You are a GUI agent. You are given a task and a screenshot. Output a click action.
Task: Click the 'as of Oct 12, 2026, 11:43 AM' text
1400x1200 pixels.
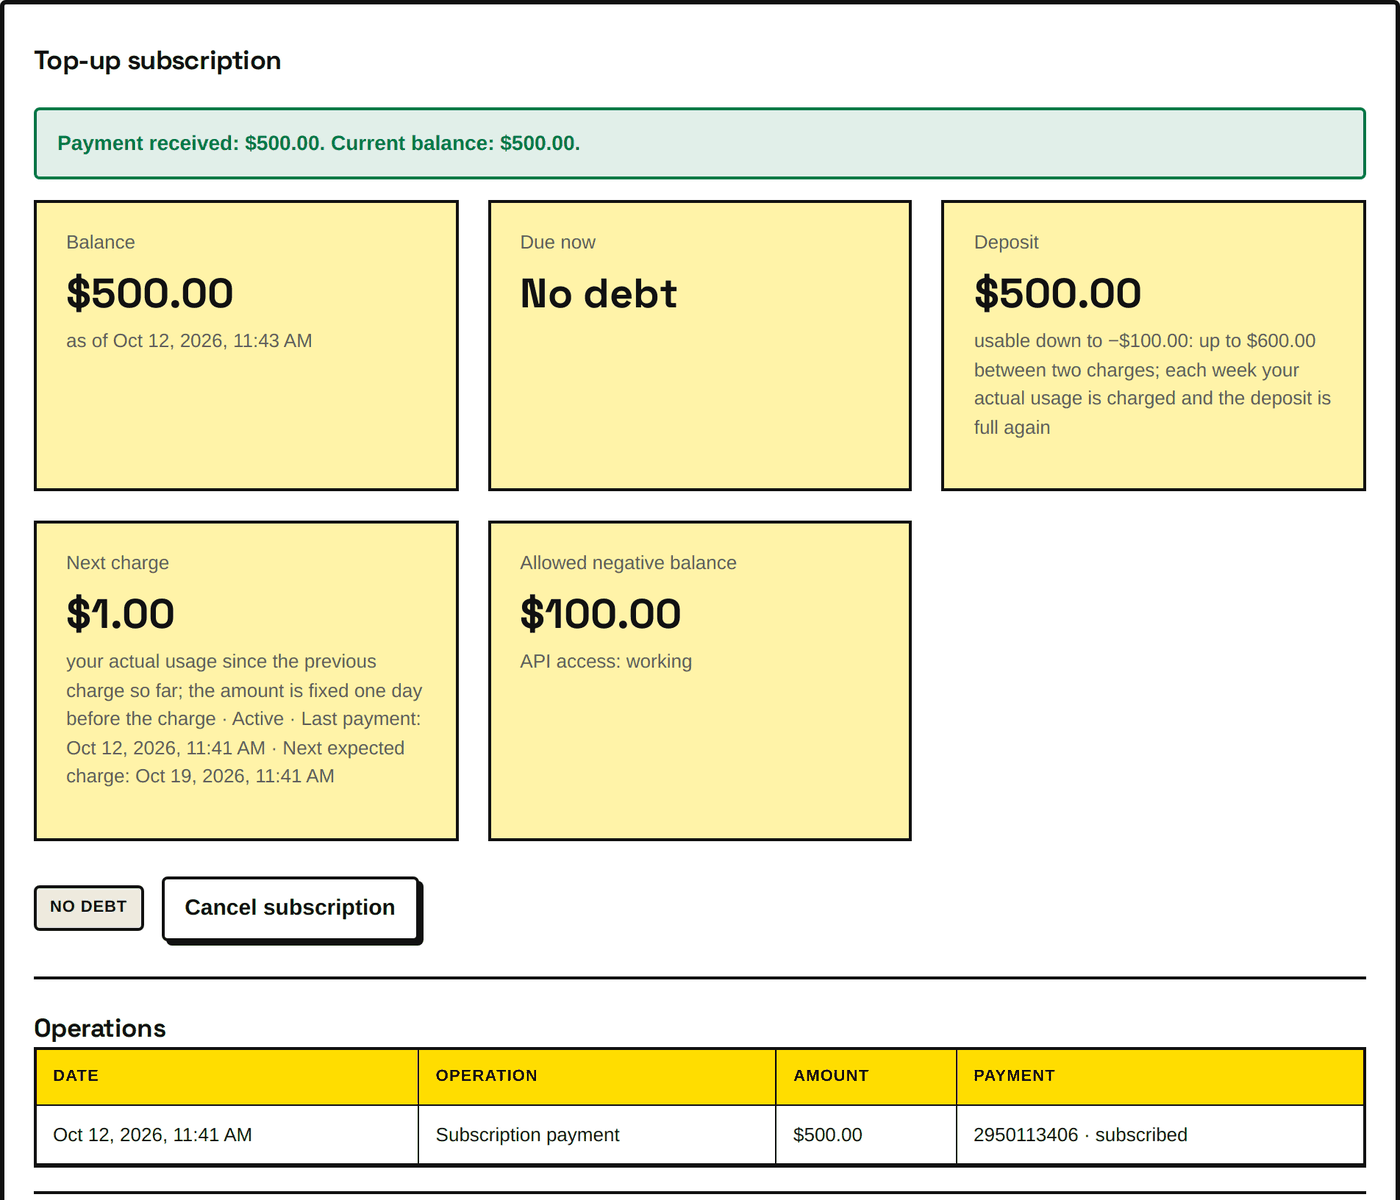point(189,341)
